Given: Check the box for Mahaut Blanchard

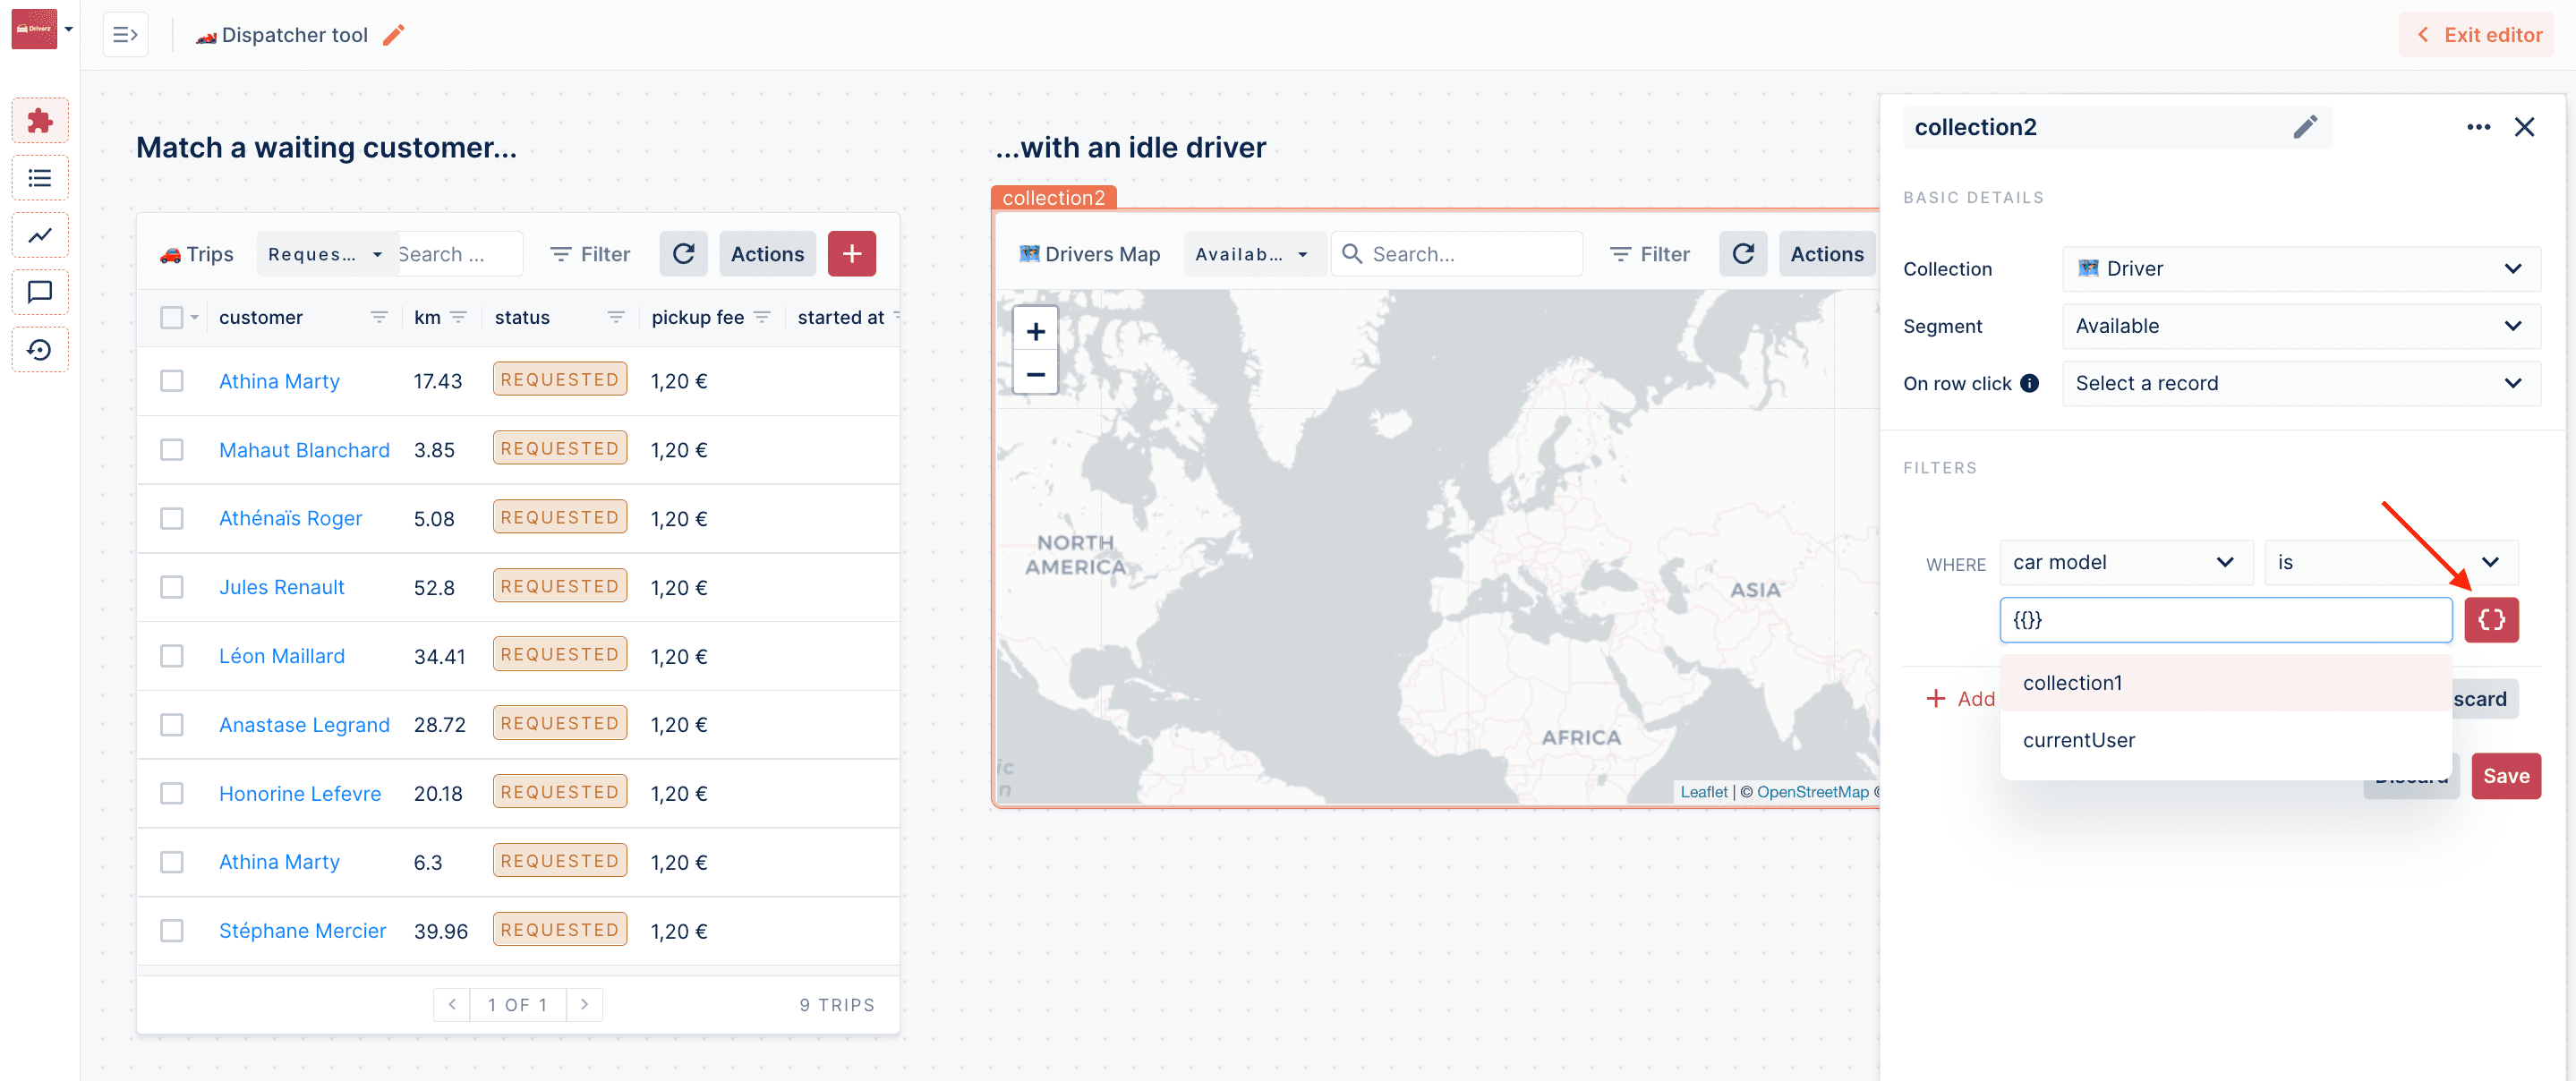Looking at the screenshot, I should click(172, 450).
